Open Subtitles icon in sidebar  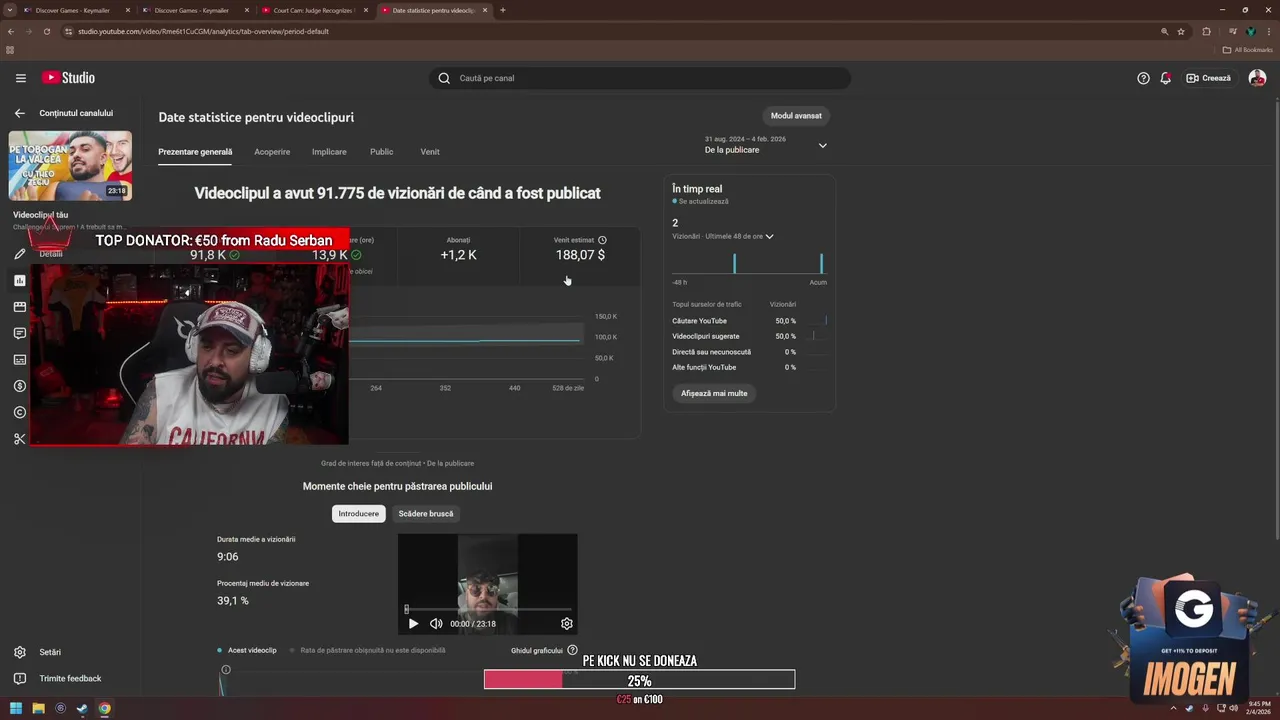click(19, 360)
